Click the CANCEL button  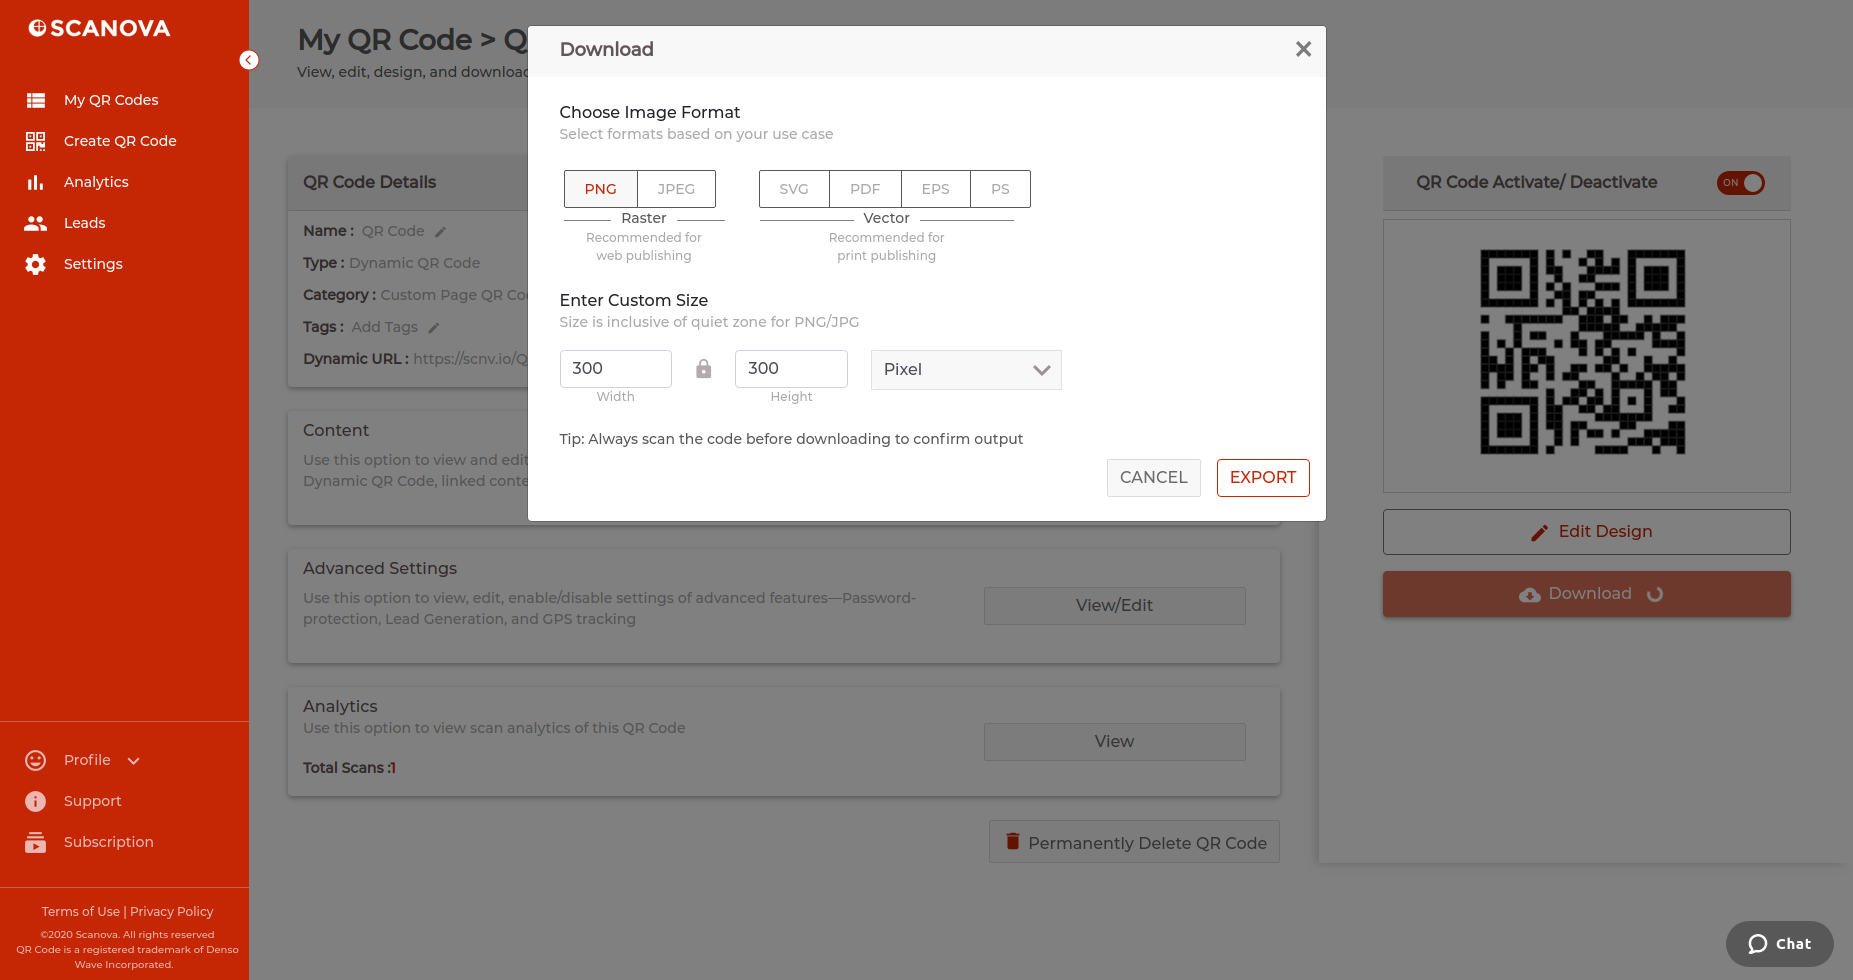pos(1154,478)
